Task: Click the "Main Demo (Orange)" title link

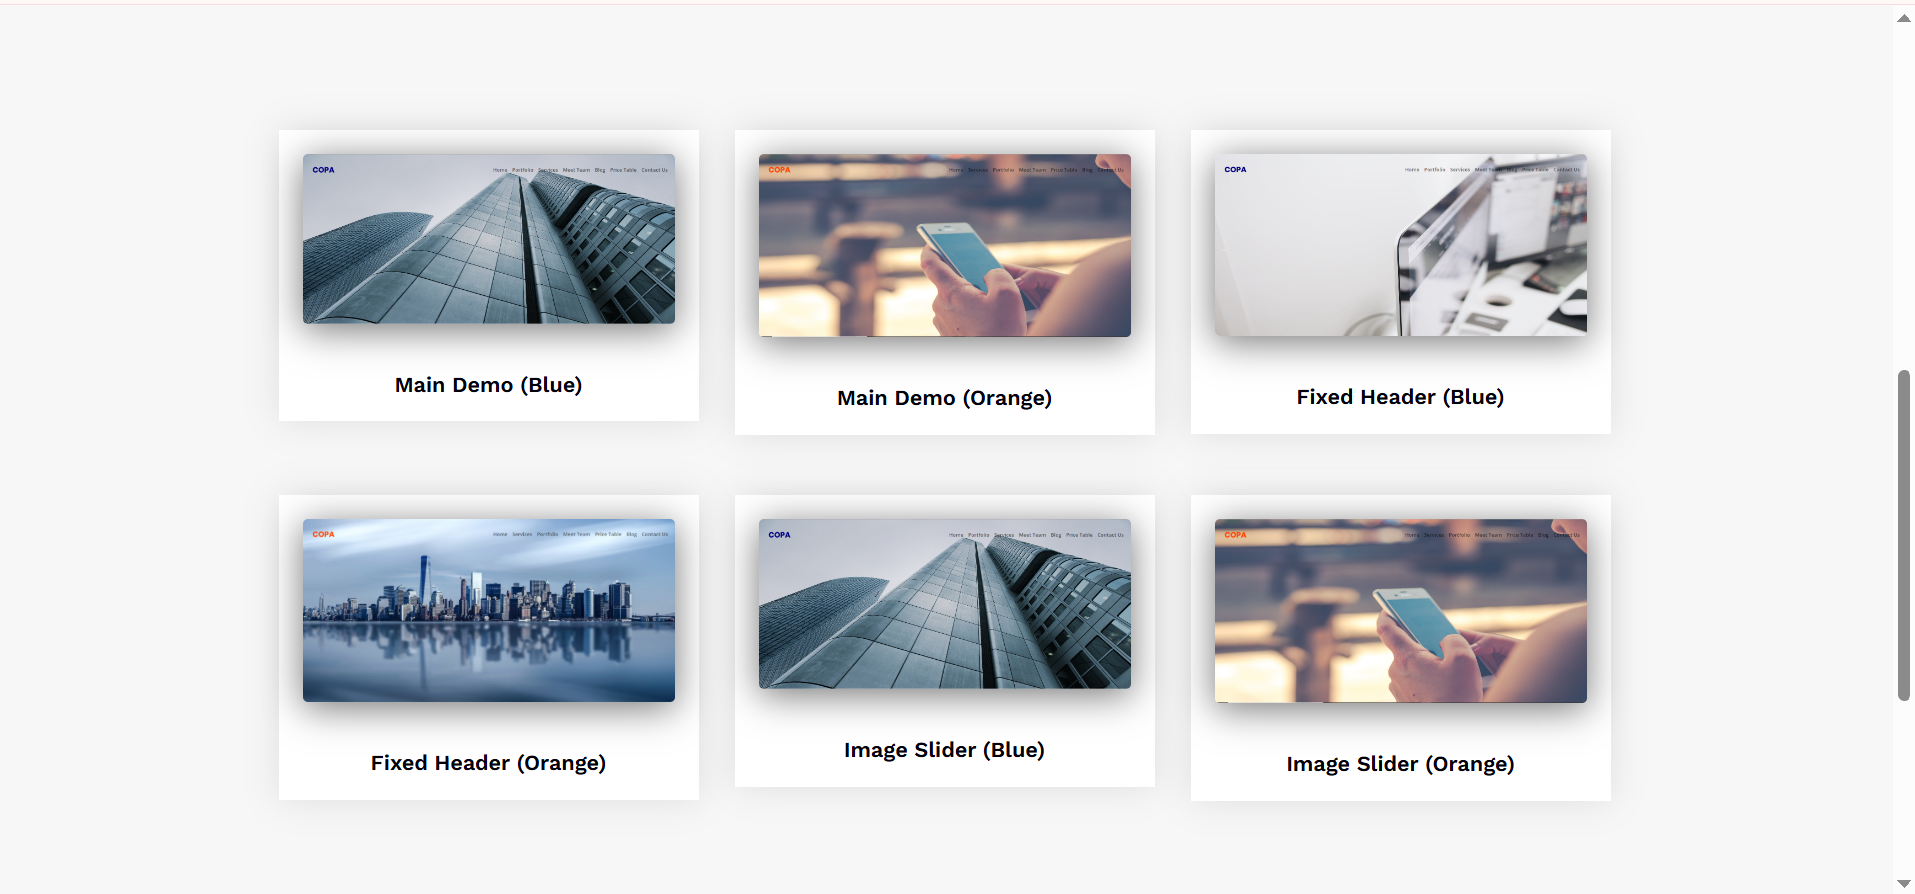Action: tap(944, 398)
